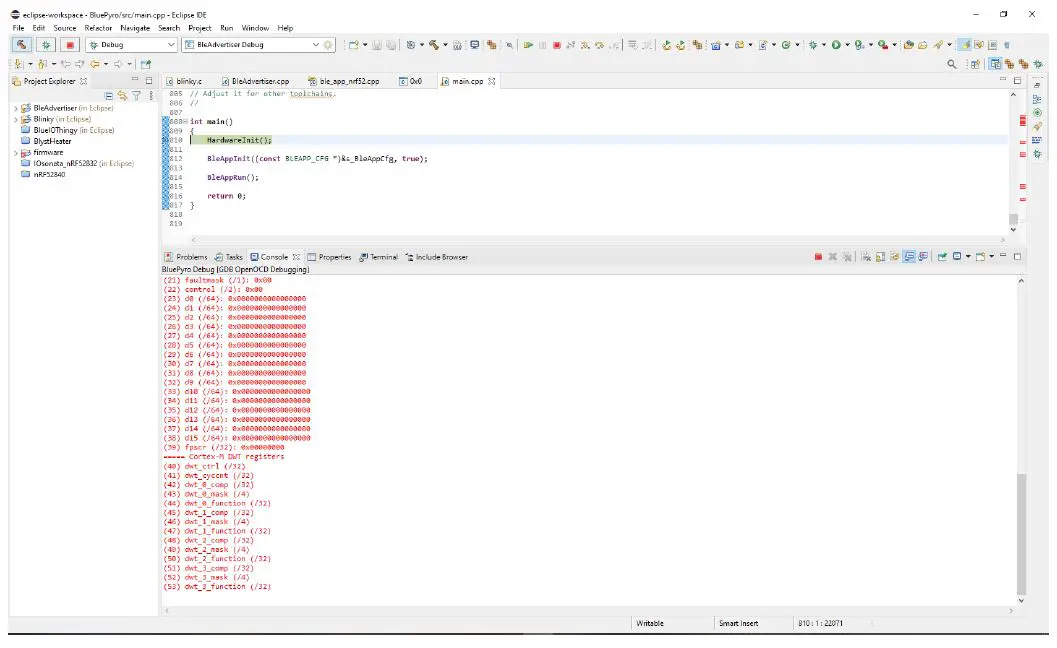
Task: Click the Project Explorer filter icon
Action: click(137, 96)
